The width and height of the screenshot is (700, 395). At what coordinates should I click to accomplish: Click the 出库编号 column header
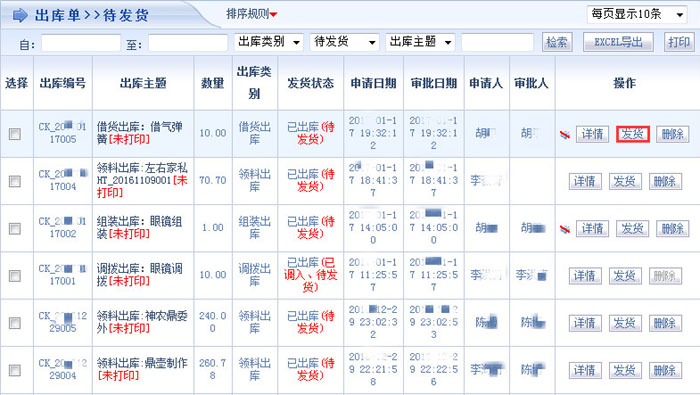[x=62, y=83]
